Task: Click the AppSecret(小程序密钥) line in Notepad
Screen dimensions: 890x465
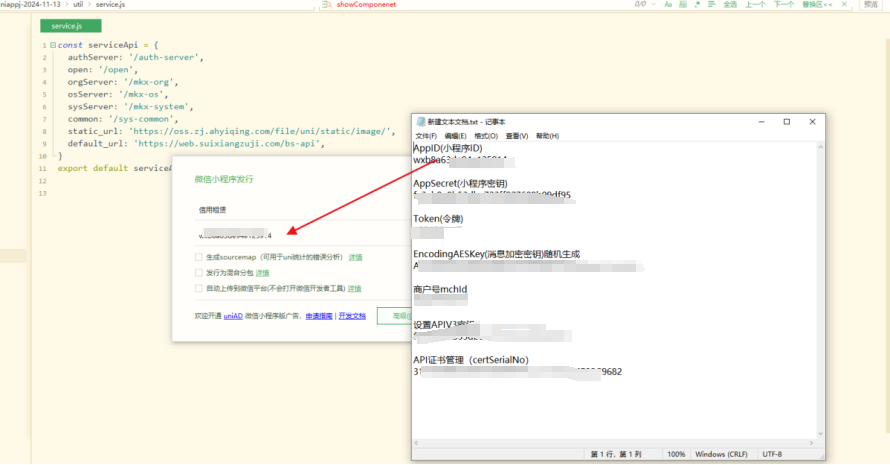Action: (460, 183)
